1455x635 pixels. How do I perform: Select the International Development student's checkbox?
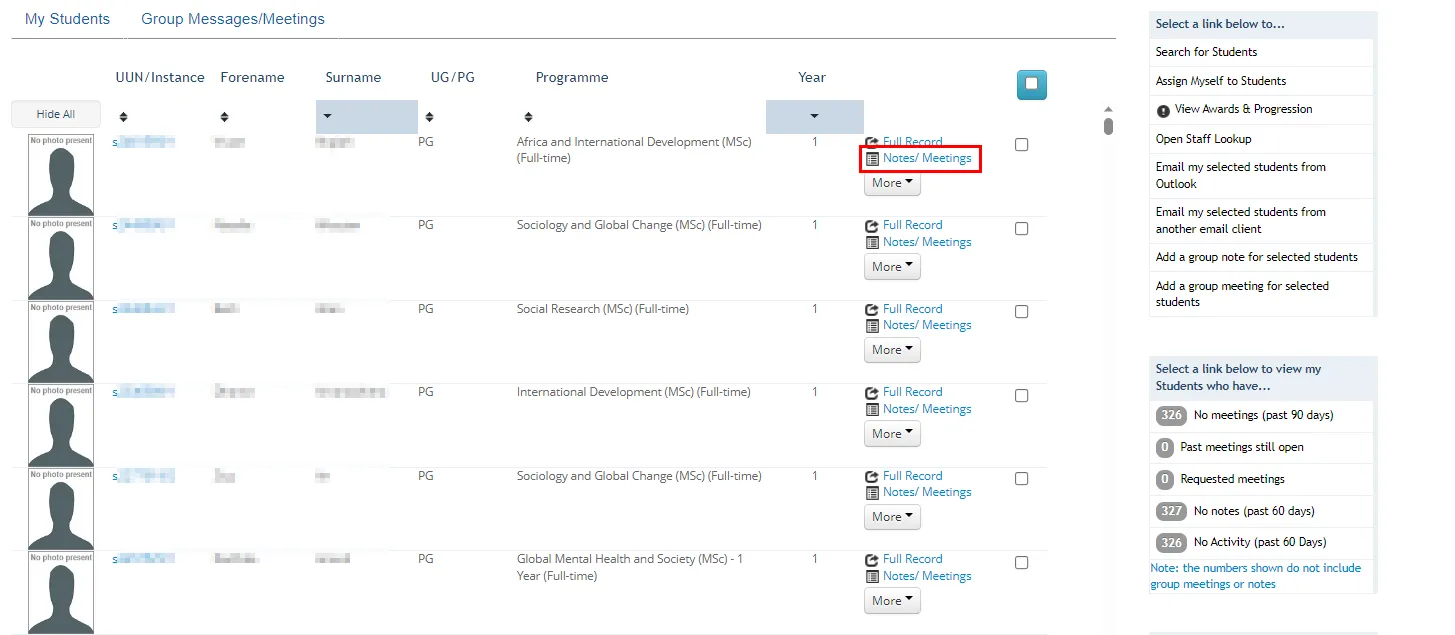pyautogui.click(x=1021, y=395)
